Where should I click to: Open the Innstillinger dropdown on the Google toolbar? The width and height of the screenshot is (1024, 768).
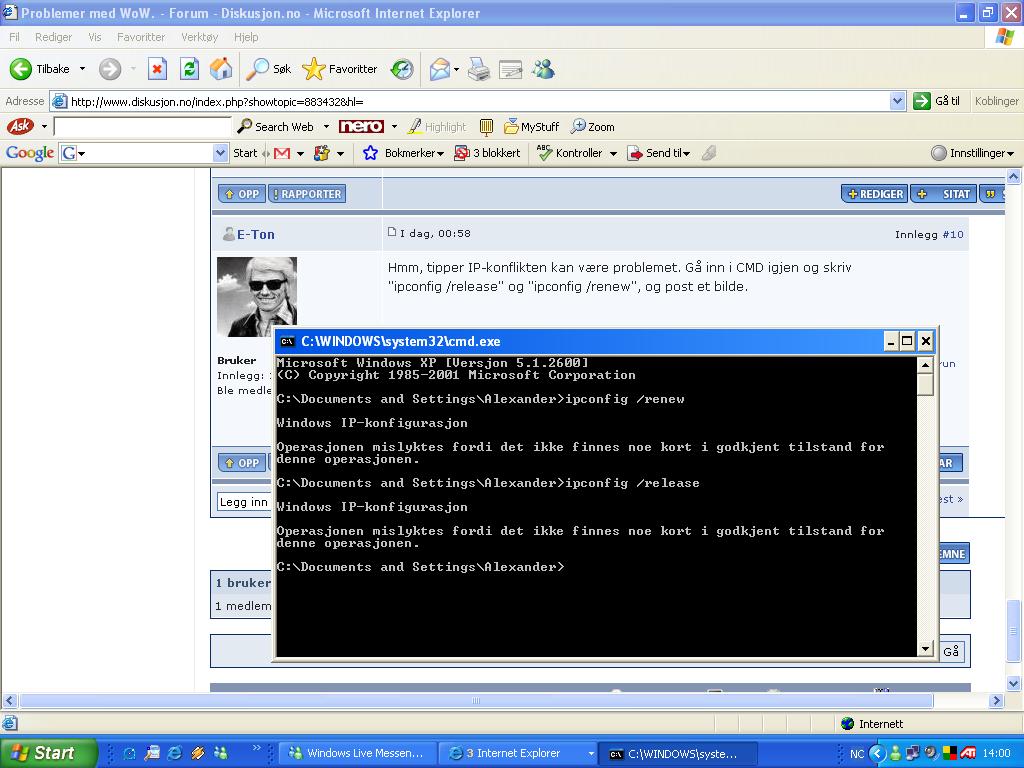[x=972, y=153]
